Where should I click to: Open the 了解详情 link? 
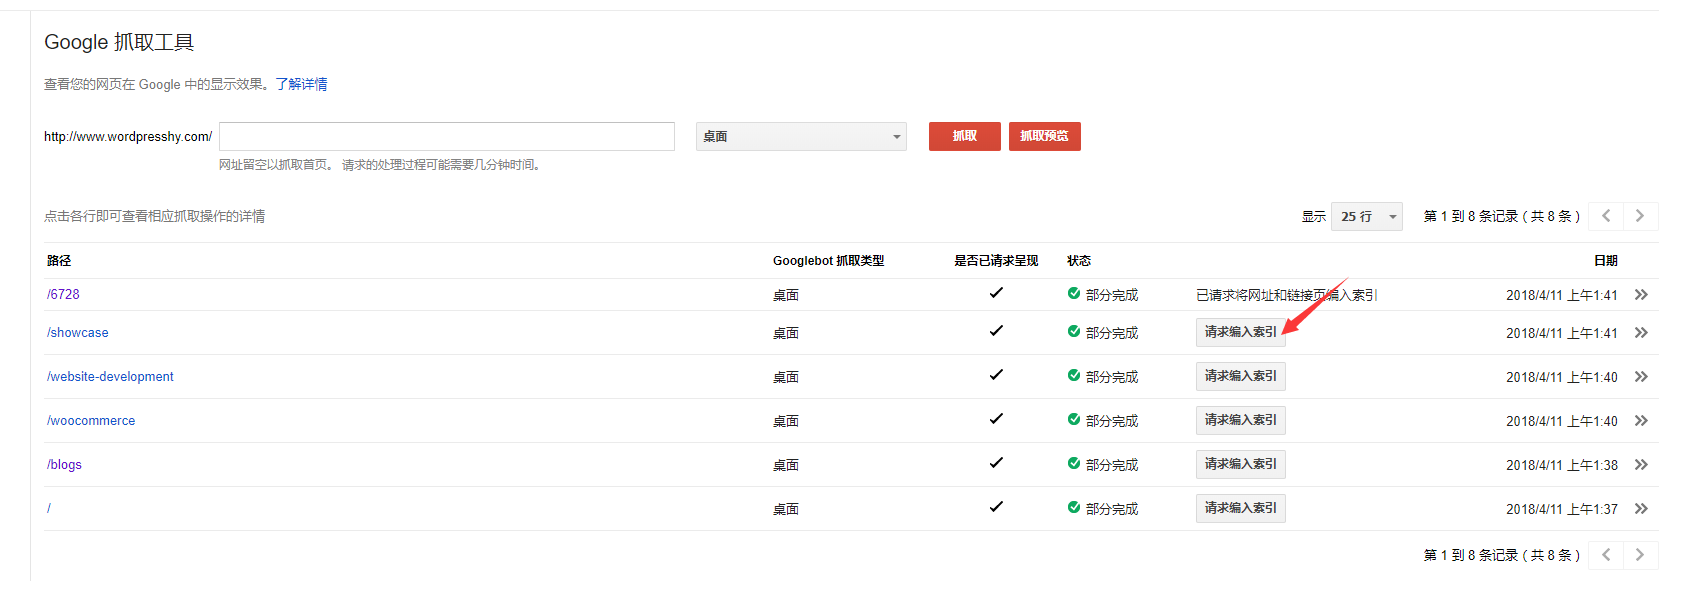(x=302, y=85)
